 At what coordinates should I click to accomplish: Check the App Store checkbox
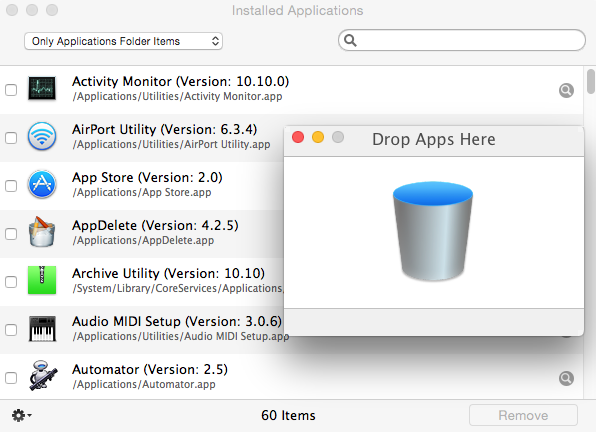pos(11,186)
